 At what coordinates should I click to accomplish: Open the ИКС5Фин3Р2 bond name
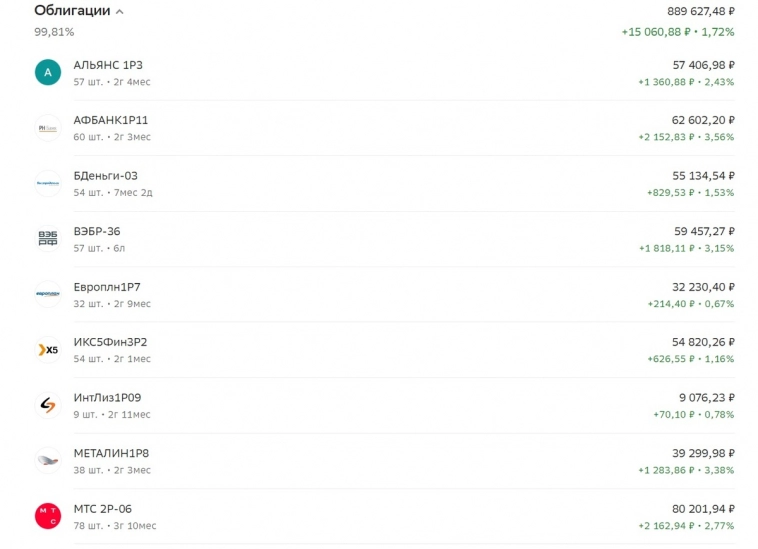(x=110, y=342)
